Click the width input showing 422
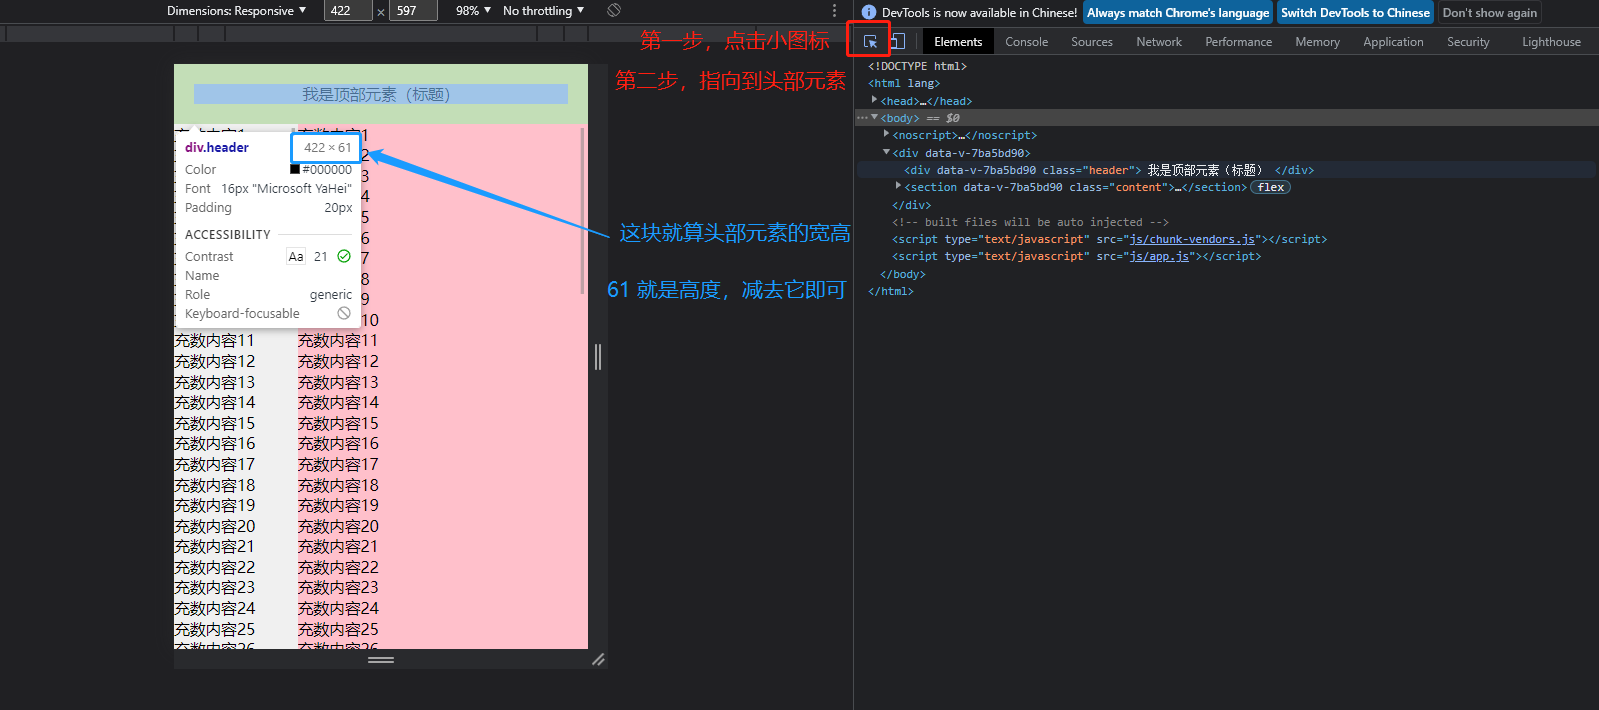Screen dimensions: 1599x710 [x=348, y=11]
